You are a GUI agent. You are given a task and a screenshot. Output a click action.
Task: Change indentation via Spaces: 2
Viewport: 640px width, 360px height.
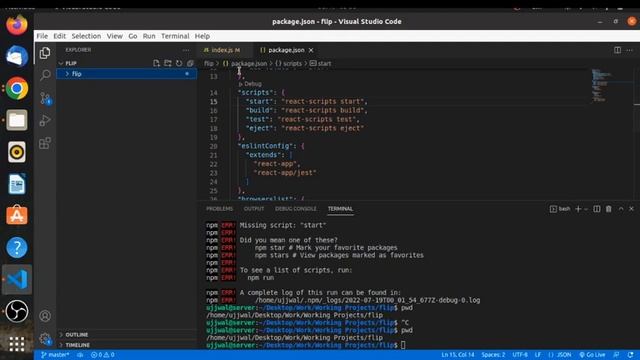tap(493, 355)
